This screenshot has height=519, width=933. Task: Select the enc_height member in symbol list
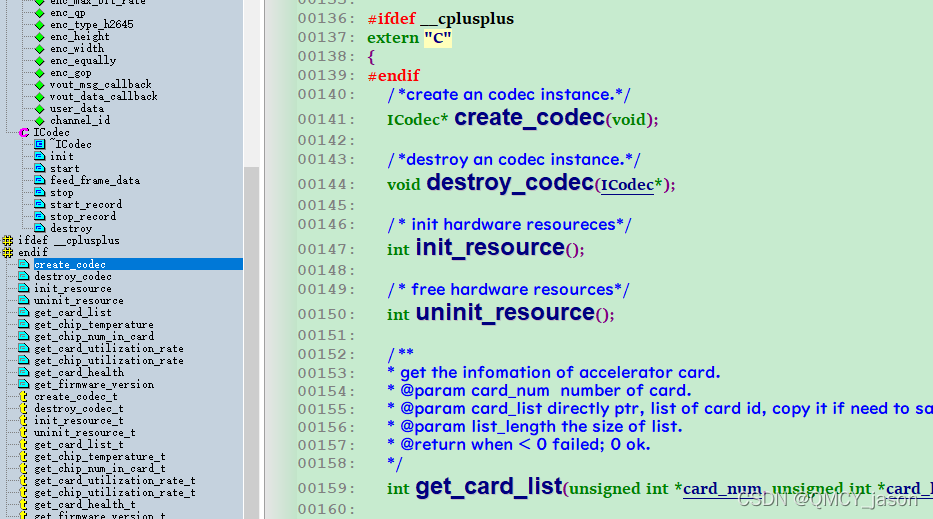[x=80, y=37]
